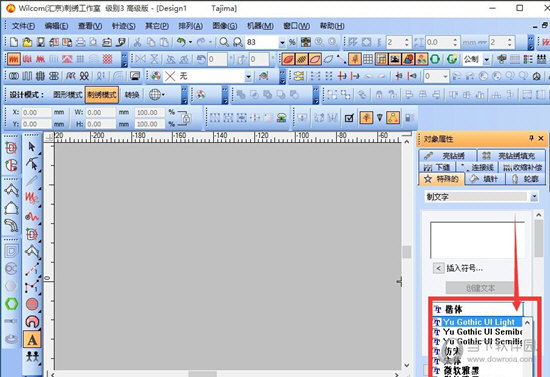The image size is (550, 377).
Task: Undo the last action
Action: point(181,42)
